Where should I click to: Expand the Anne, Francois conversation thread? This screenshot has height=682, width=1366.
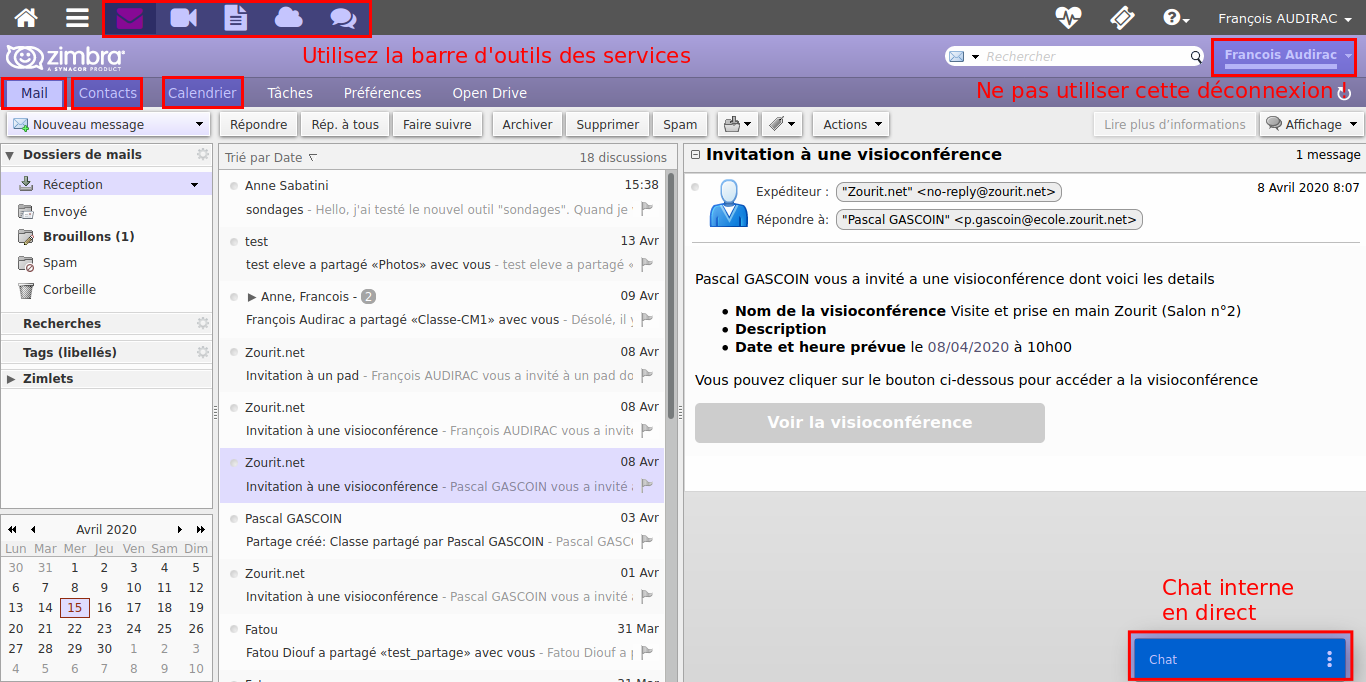252,297
